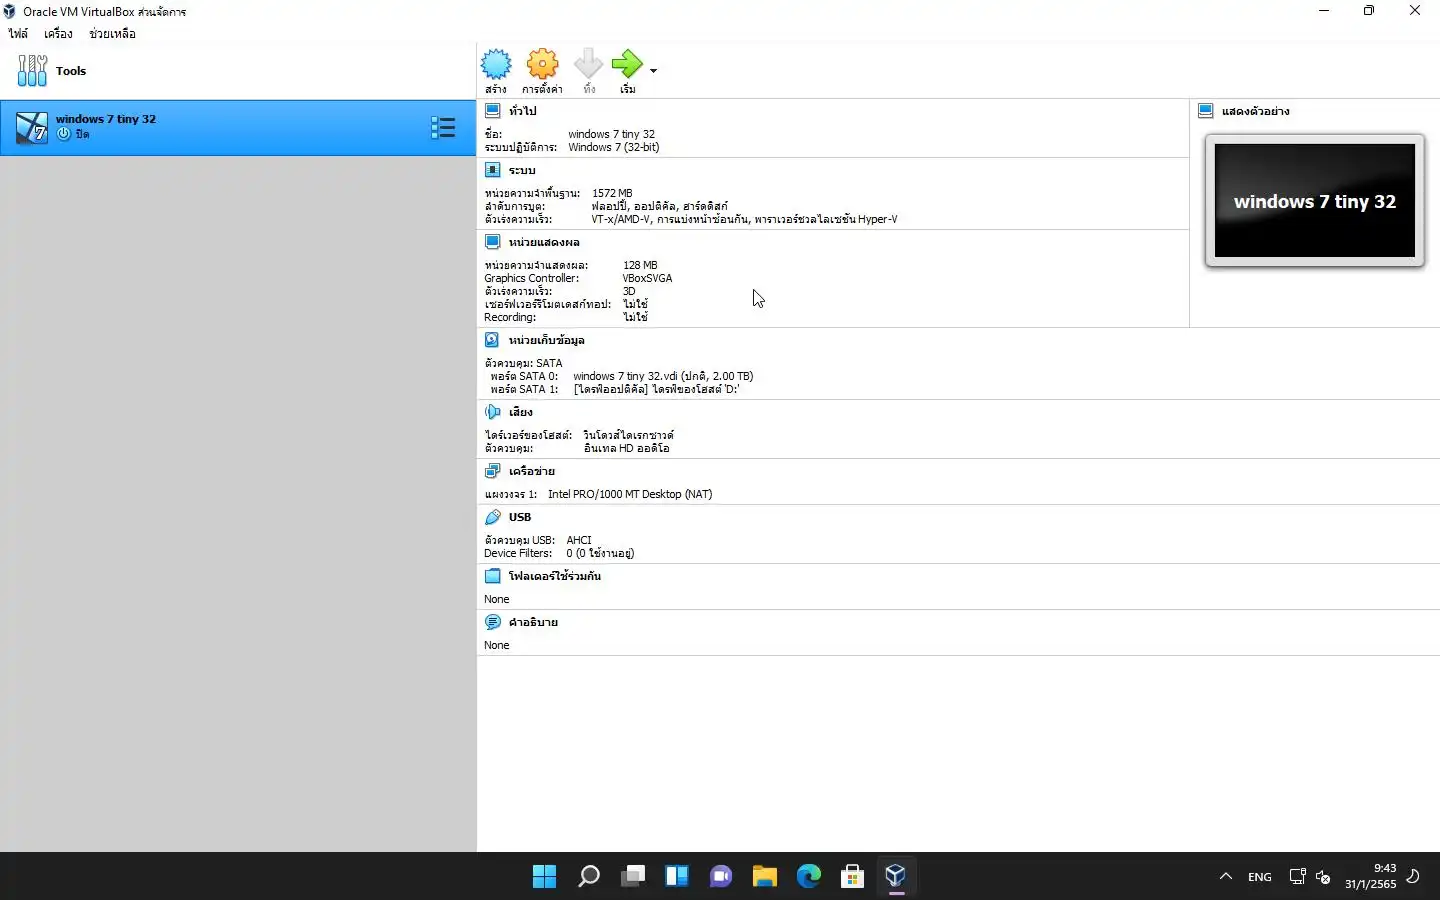Open เครือข่าย Network section heading
The width and height of the screenshot is (1440, 900).
[531, 471]
